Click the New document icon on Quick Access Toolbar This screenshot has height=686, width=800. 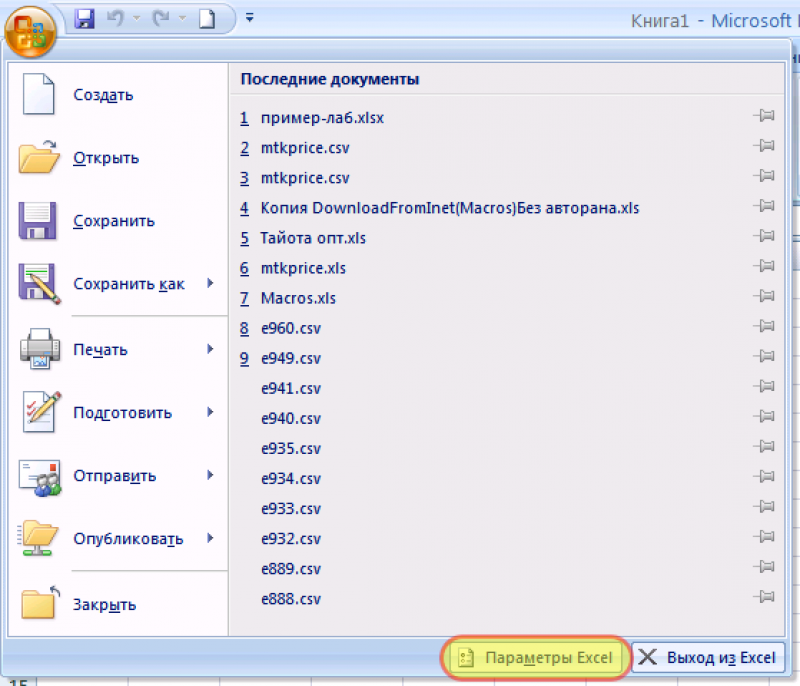207,18
